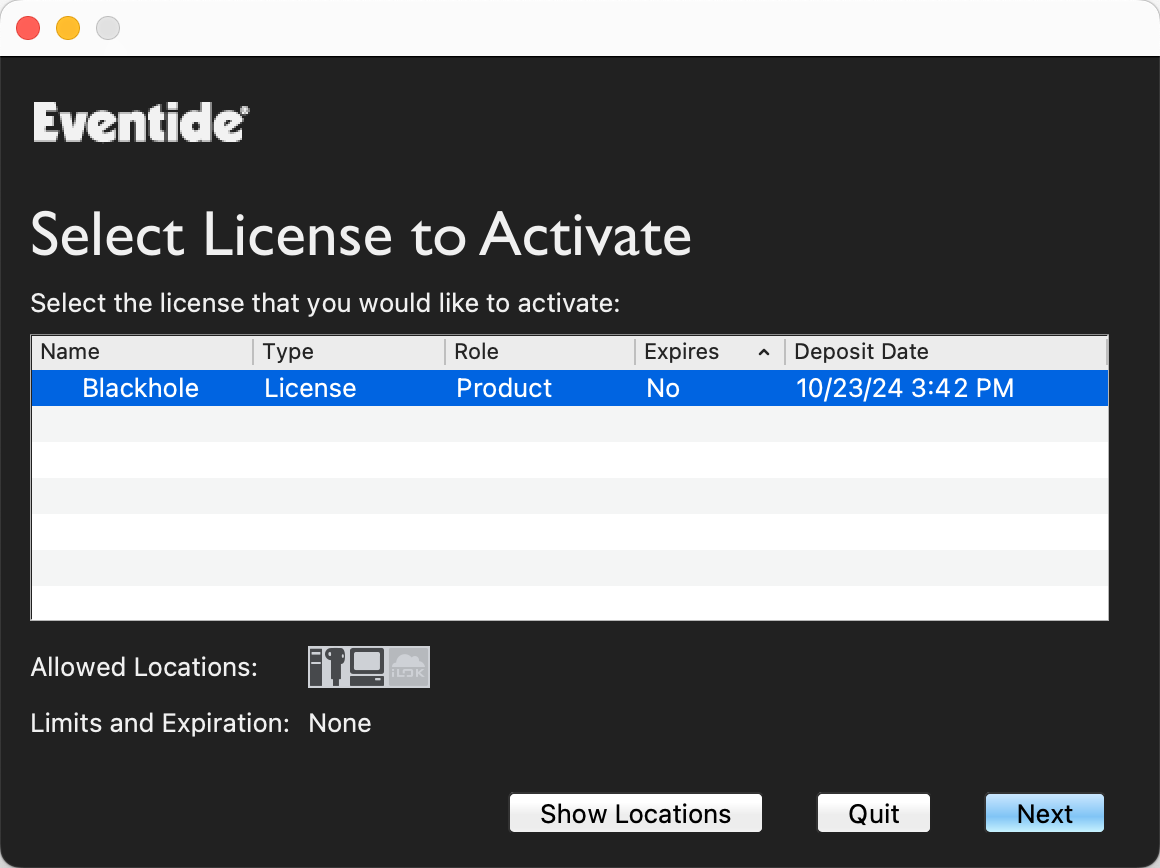Close the activation window with red button
The height and width of the screenshot is (868, 1160).
pyautogui.click(x=28, y=28)
